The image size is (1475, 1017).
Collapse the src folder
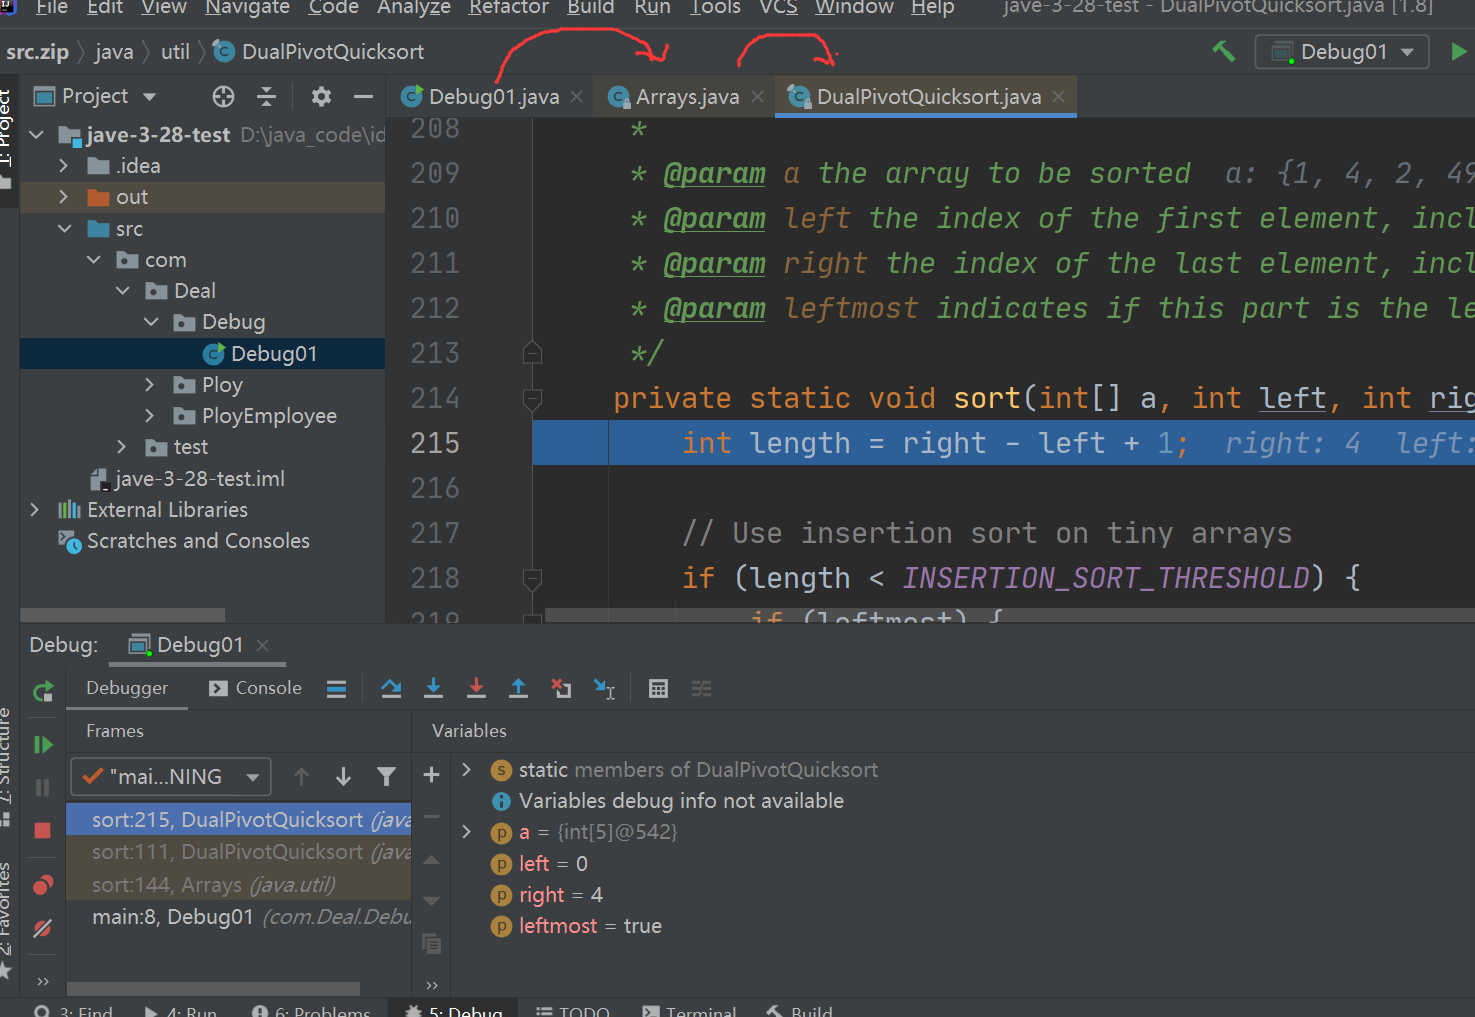tap(64, 229)
